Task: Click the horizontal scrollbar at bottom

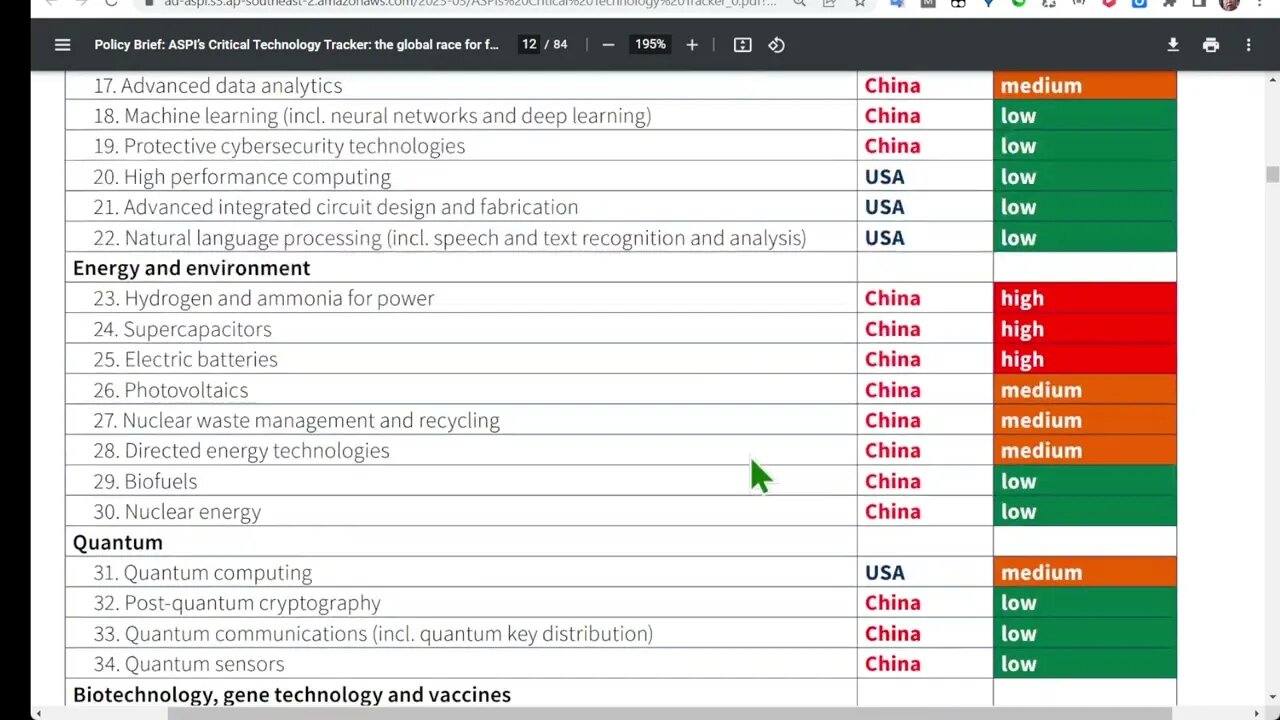Action: tap(670, 713)
